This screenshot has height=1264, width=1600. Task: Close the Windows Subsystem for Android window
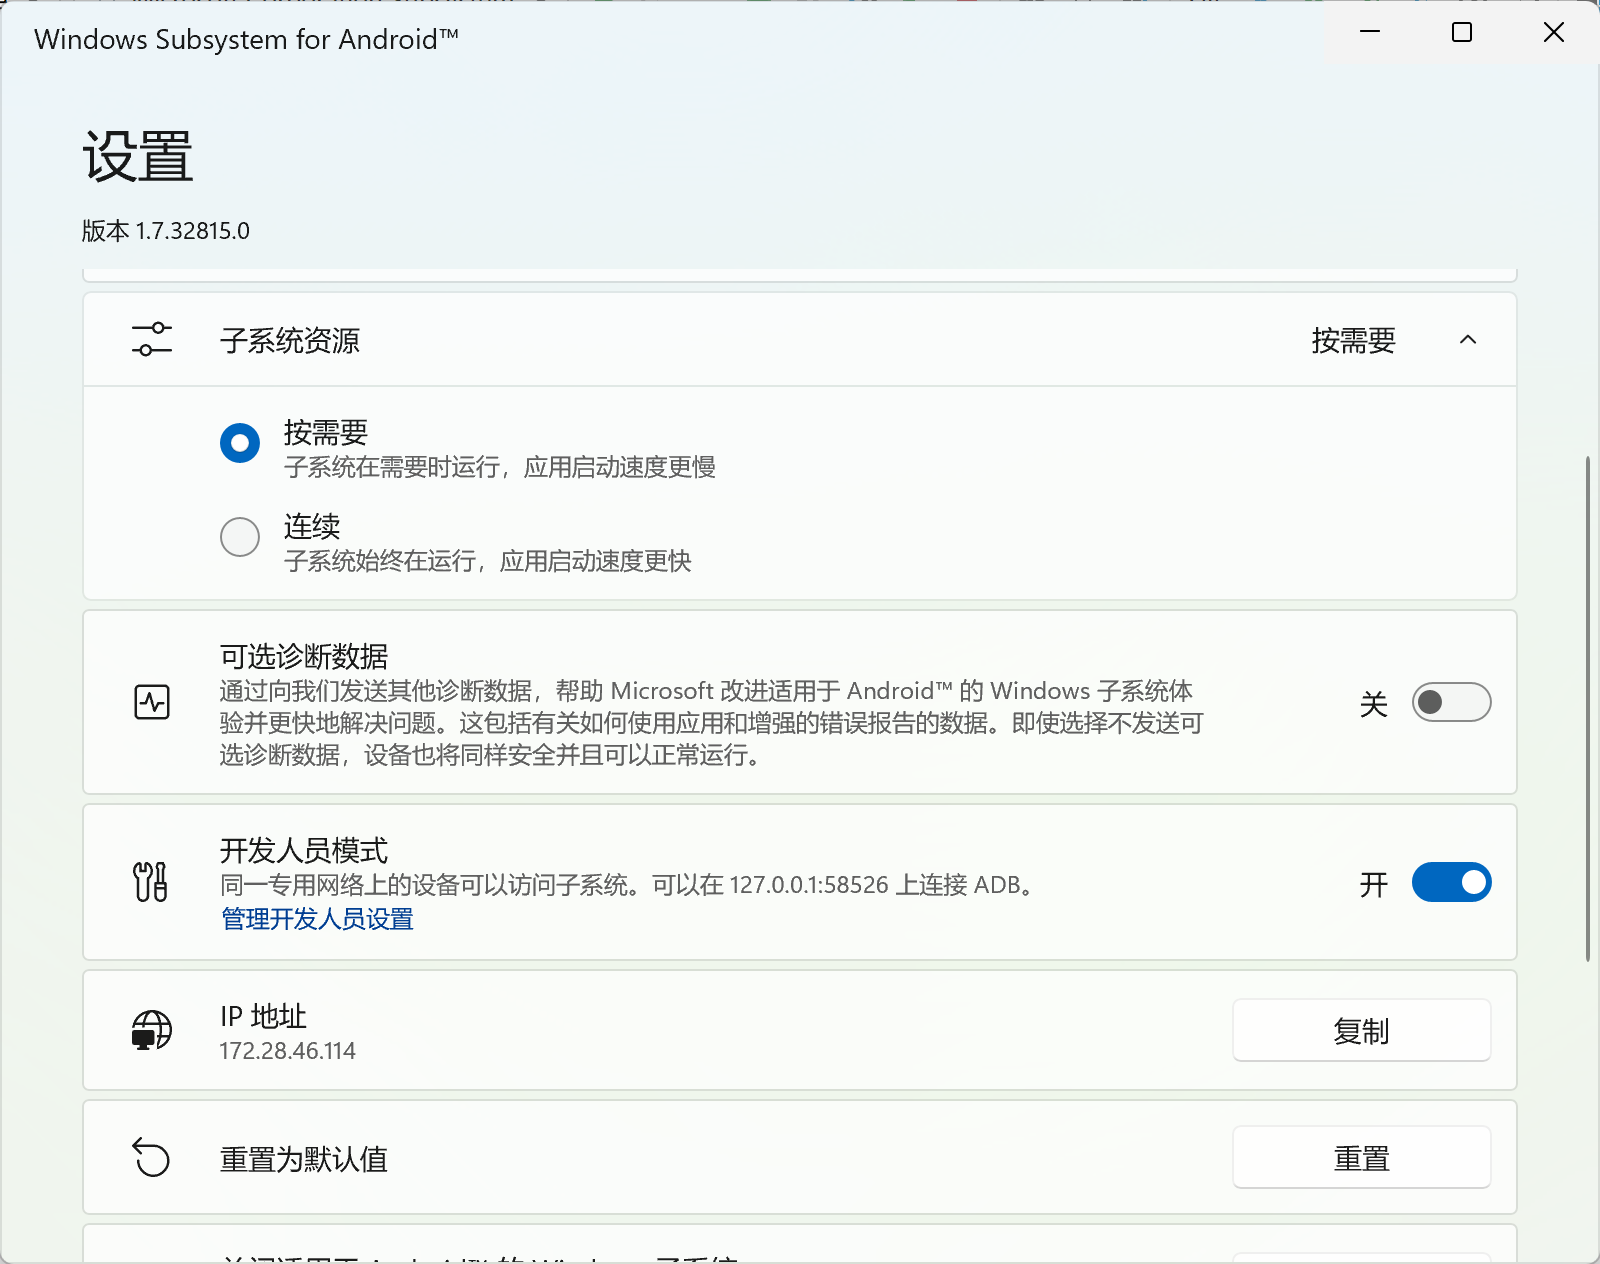tap(1554, 32)
